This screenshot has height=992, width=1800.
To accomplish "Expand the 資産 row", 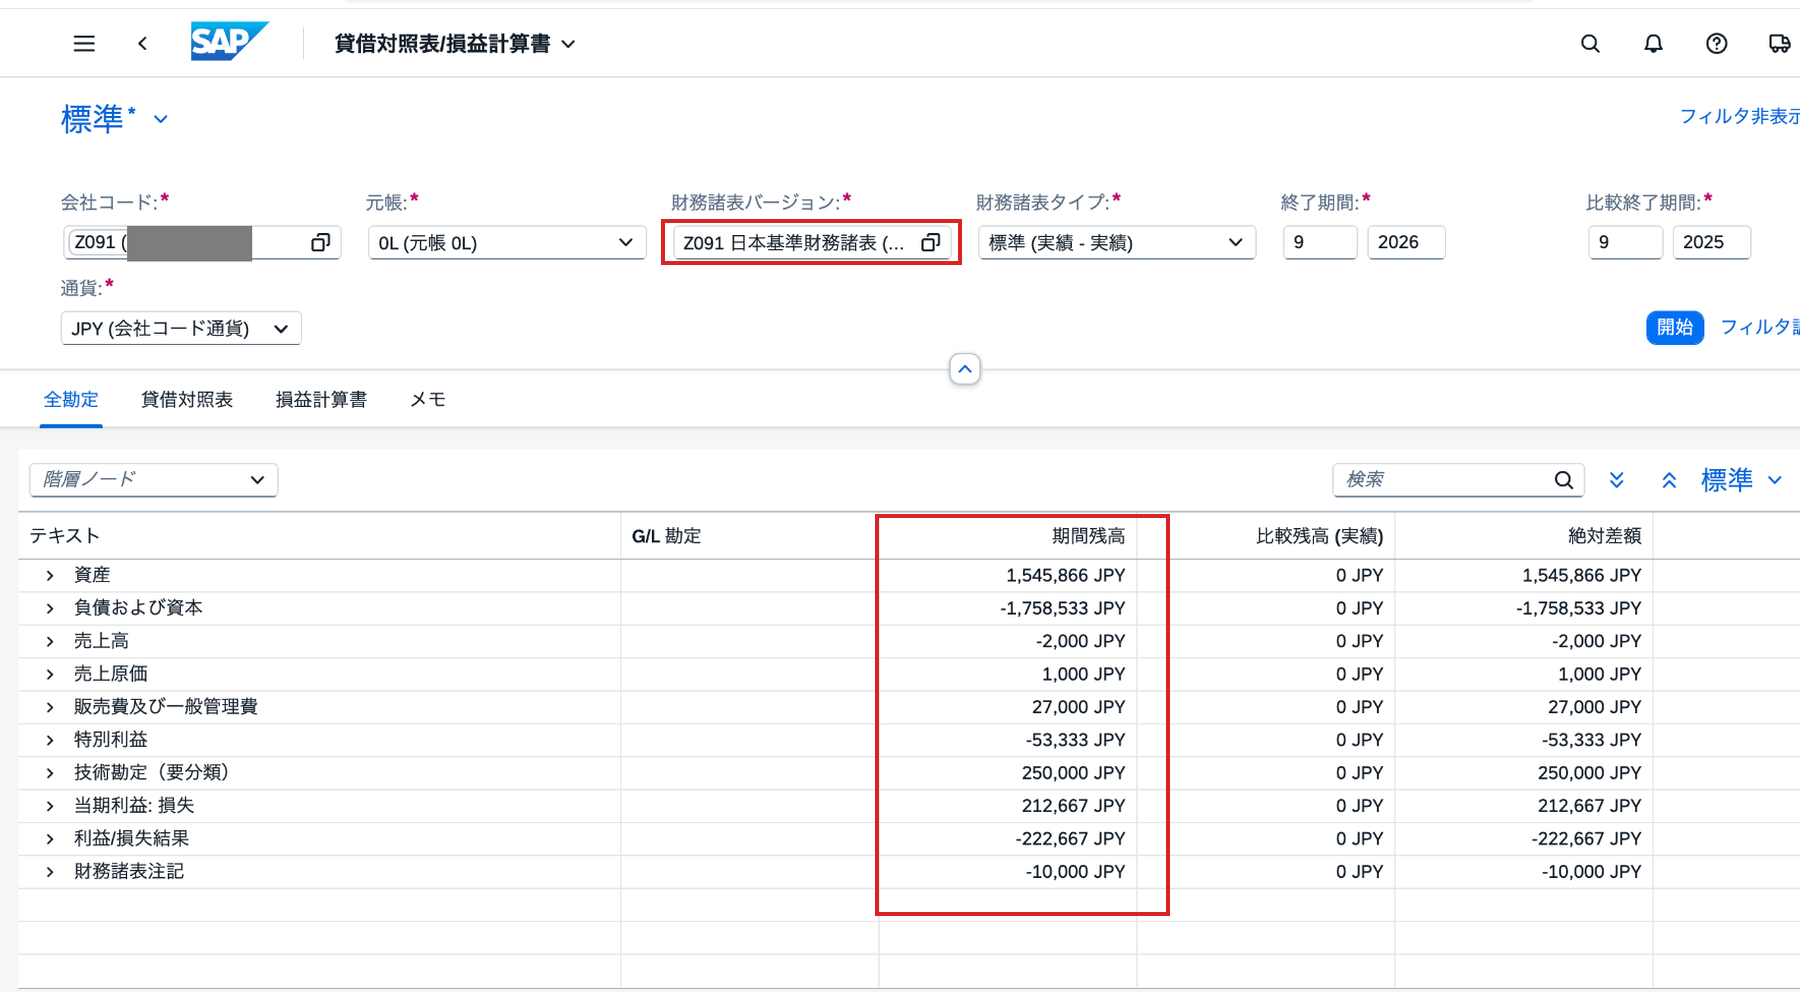I will pyautogui.click(x=49, y=575).
